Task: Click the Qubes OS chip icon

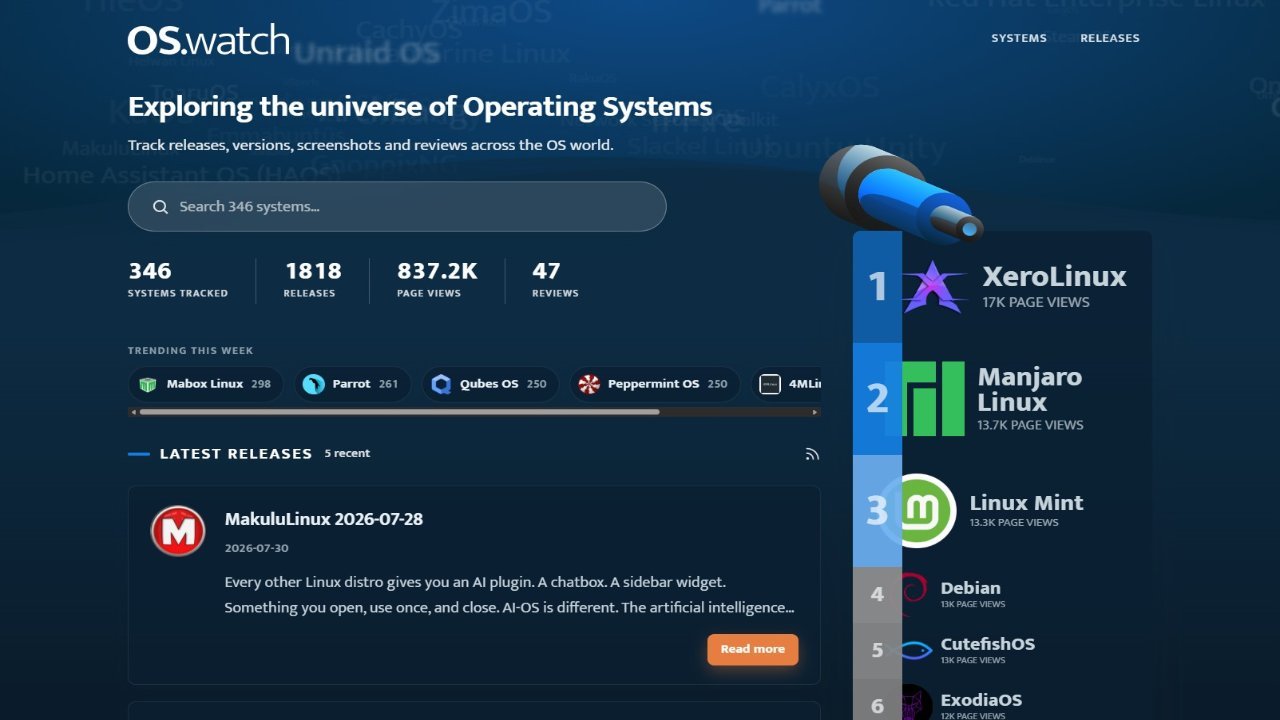Action: [441, 384]
